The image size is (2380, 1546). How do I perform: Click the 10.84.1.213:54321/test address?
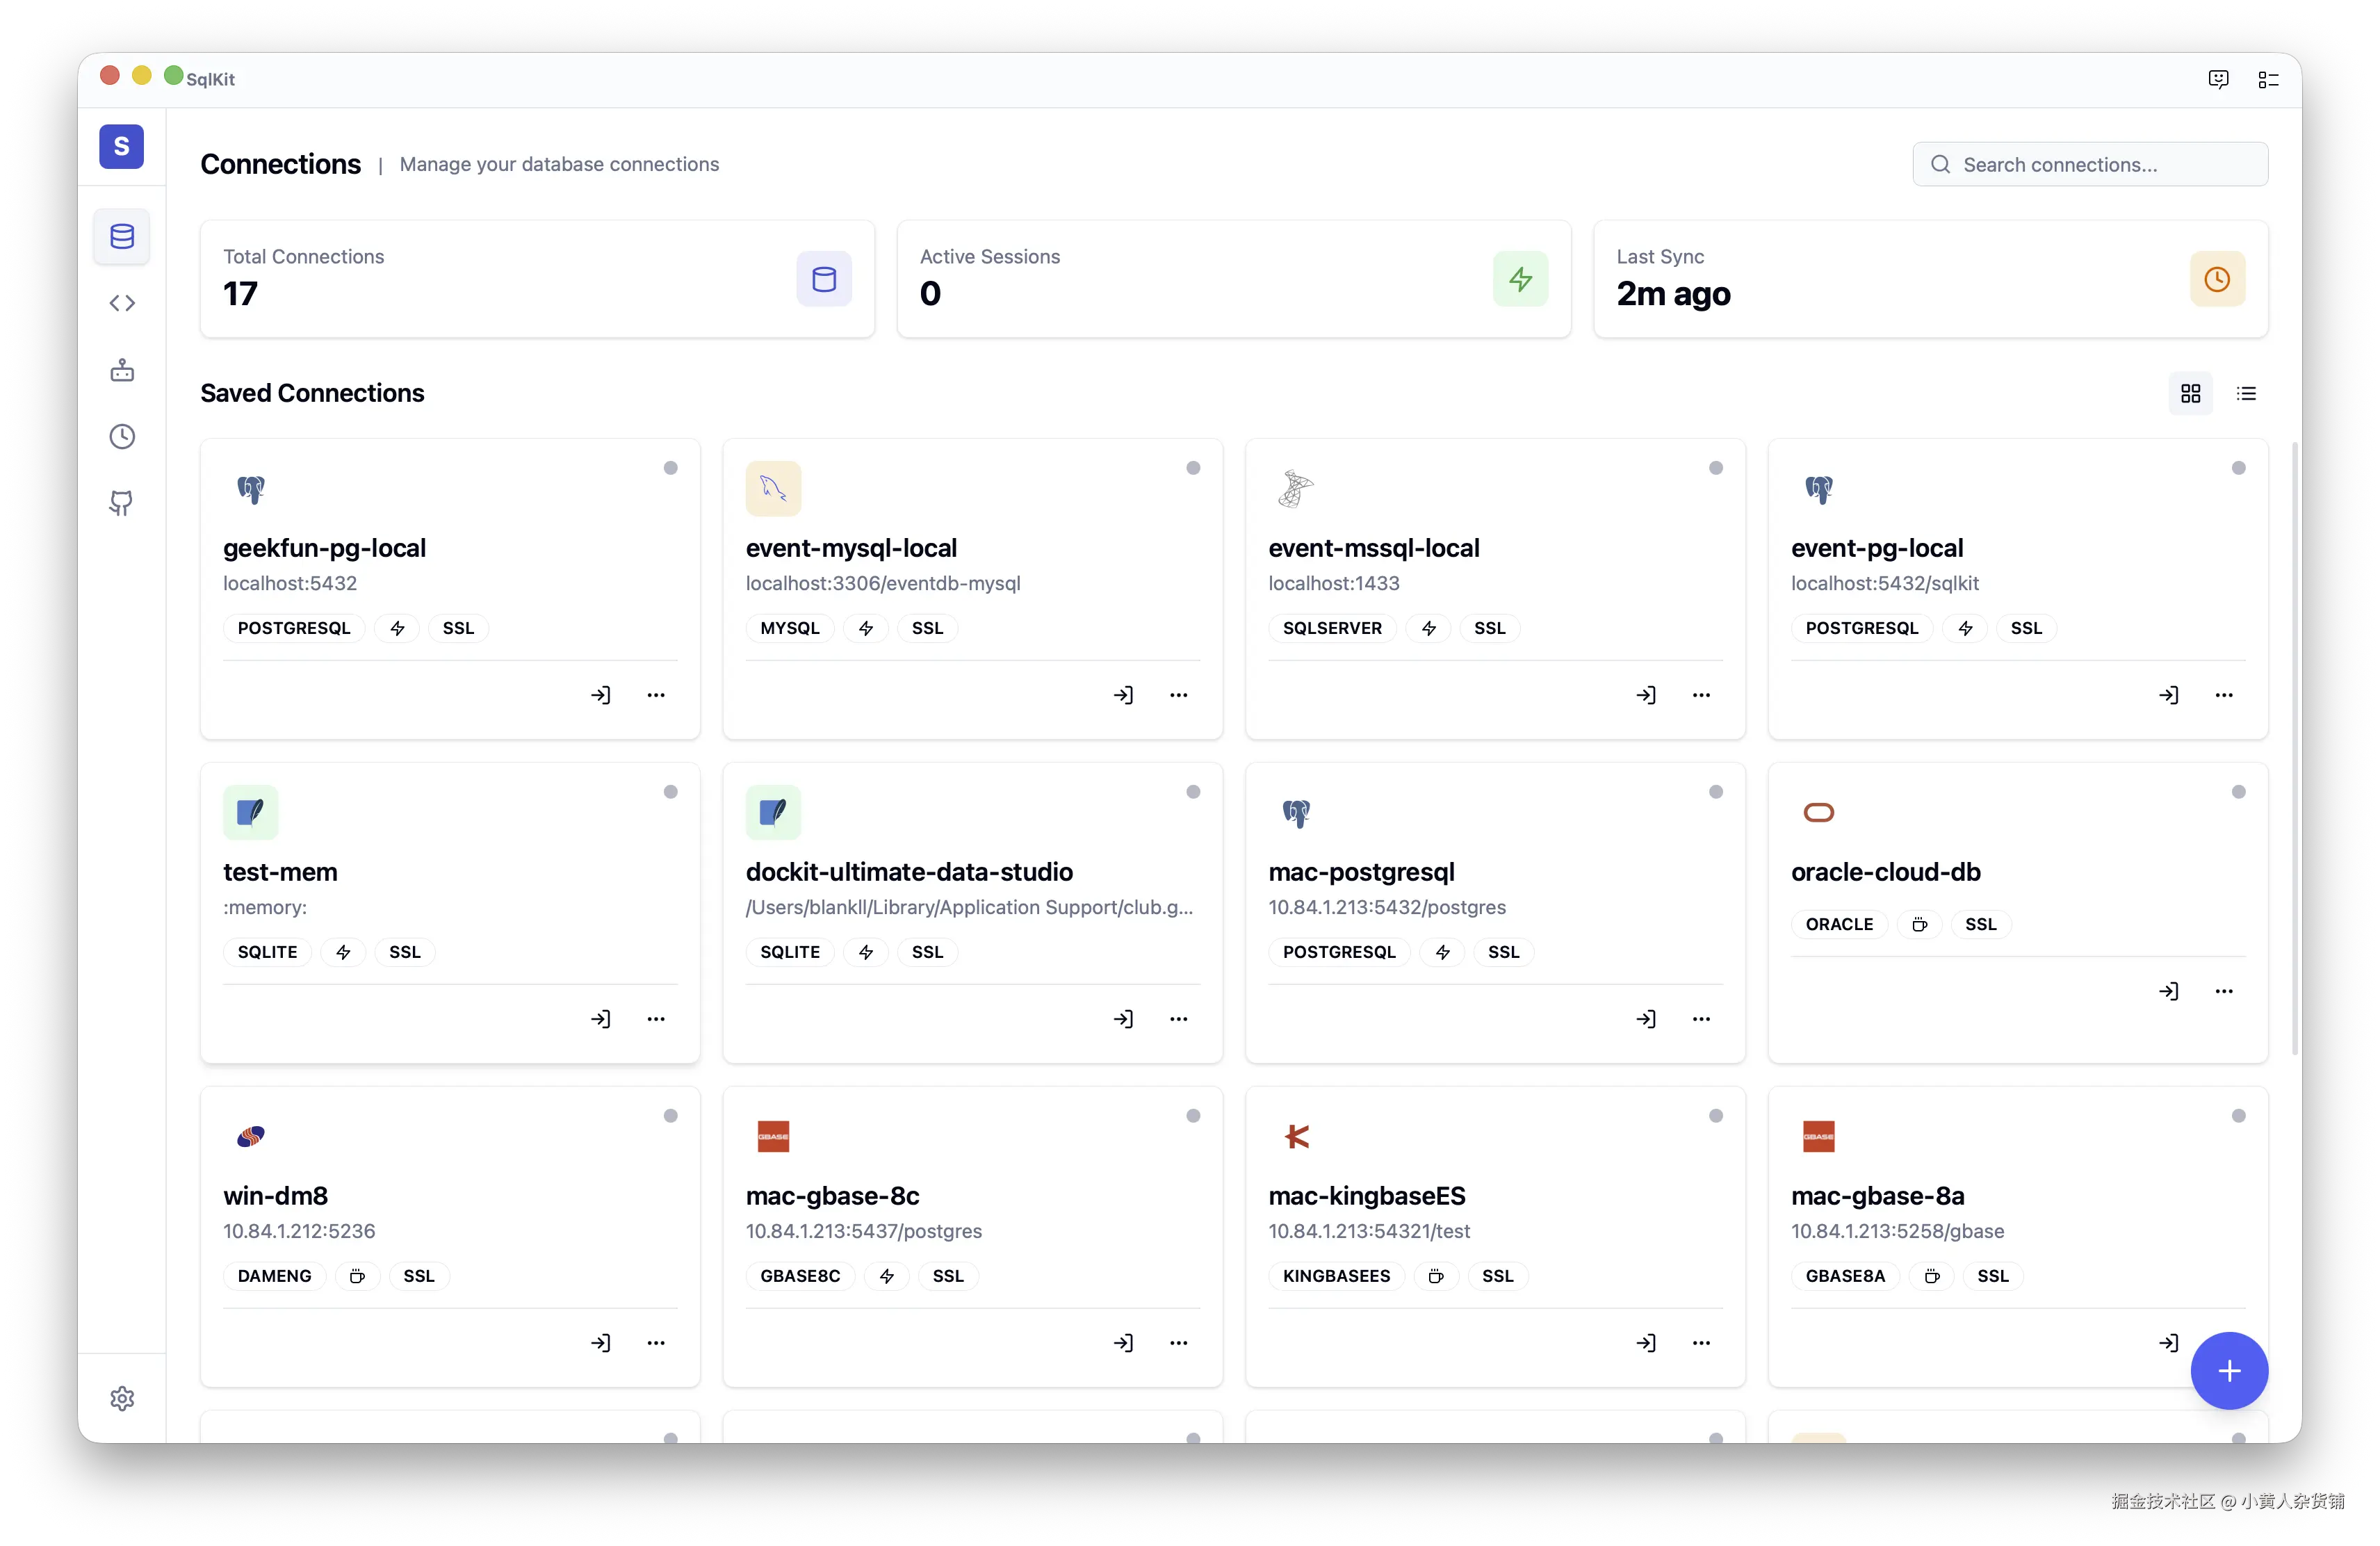click(x=1369, y=1231)
